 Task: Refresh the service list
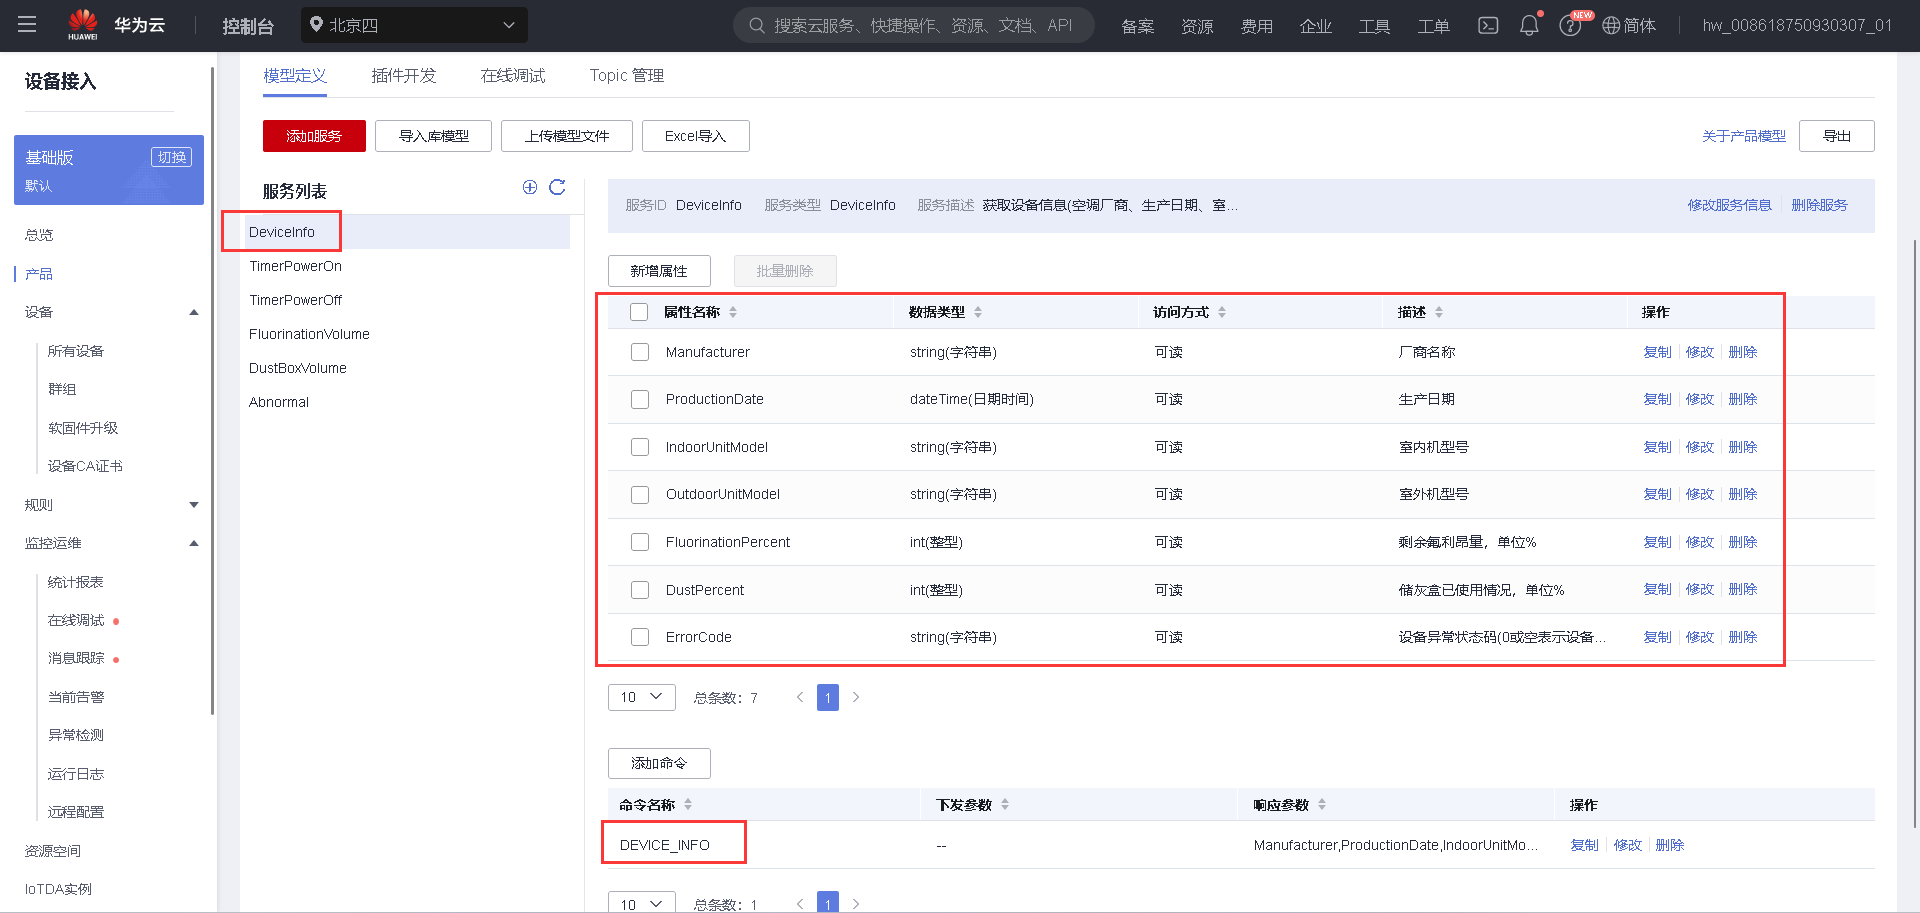click(x=557, y=187)
